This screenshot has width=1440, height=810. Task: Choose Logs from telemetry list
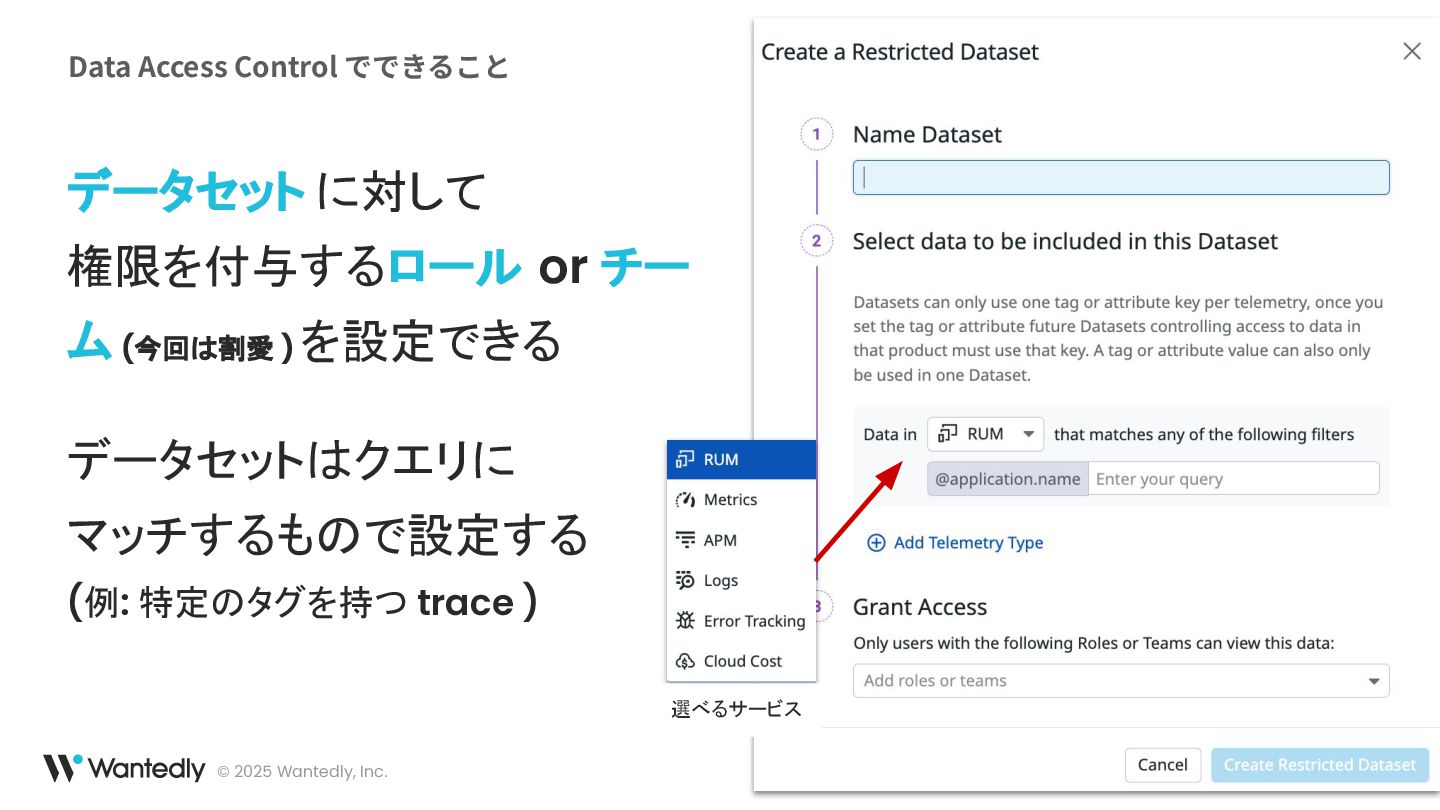click(x=741, y=580)
